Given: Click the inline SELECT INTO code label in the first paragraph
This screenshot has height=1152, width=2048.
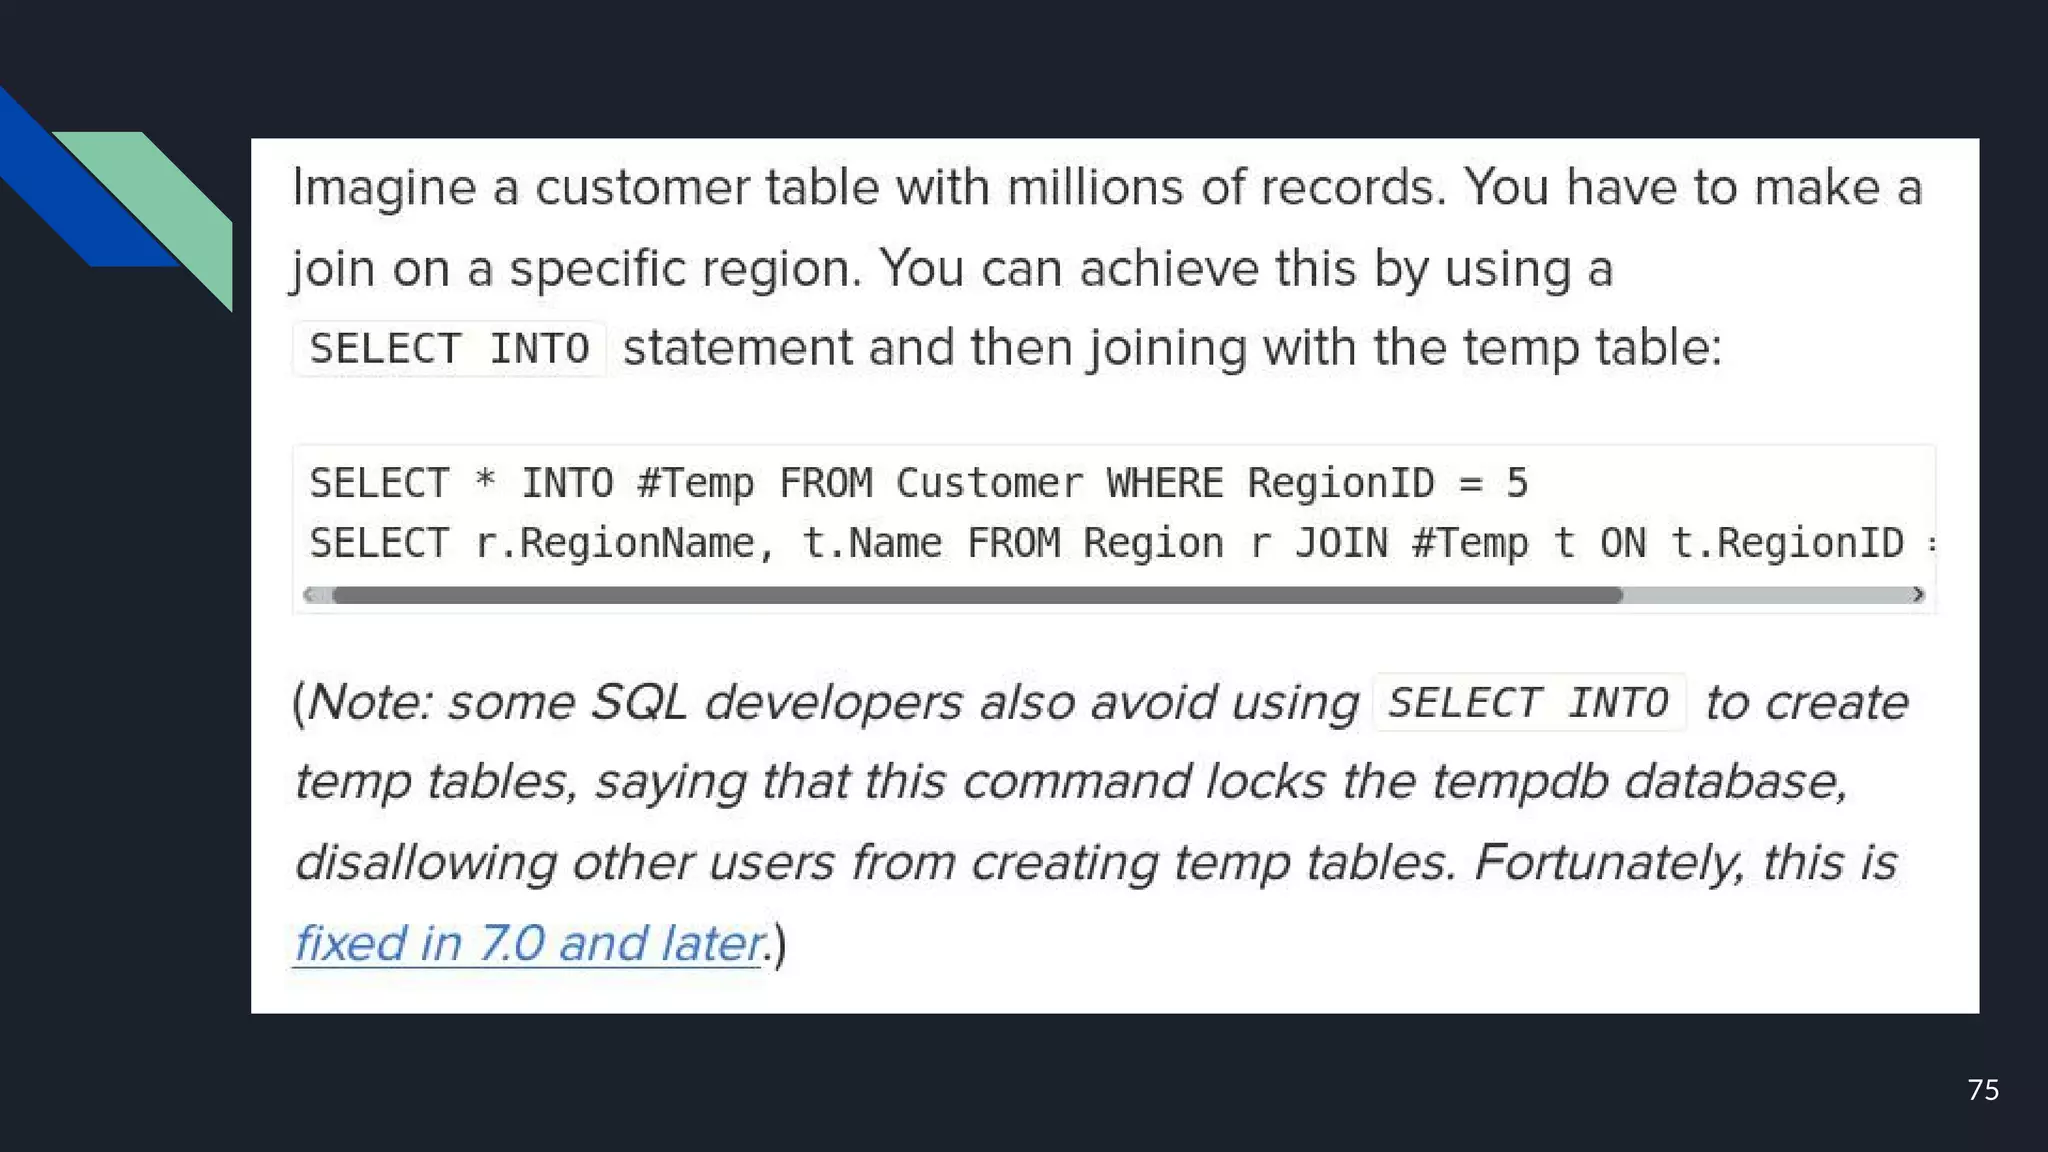Looking at the screenshot, I should click(449, 349).
